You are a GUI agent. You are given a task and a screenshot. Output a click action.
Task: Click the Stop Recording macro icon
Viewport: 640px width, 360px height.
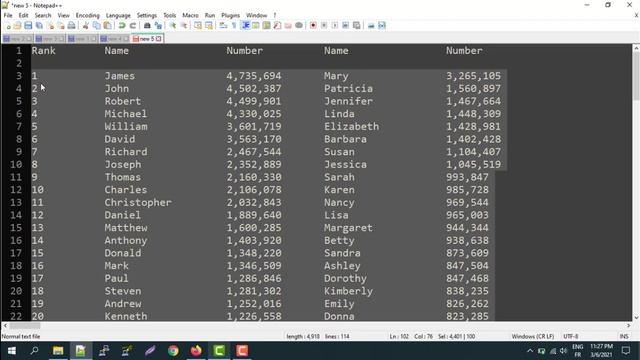324,25
